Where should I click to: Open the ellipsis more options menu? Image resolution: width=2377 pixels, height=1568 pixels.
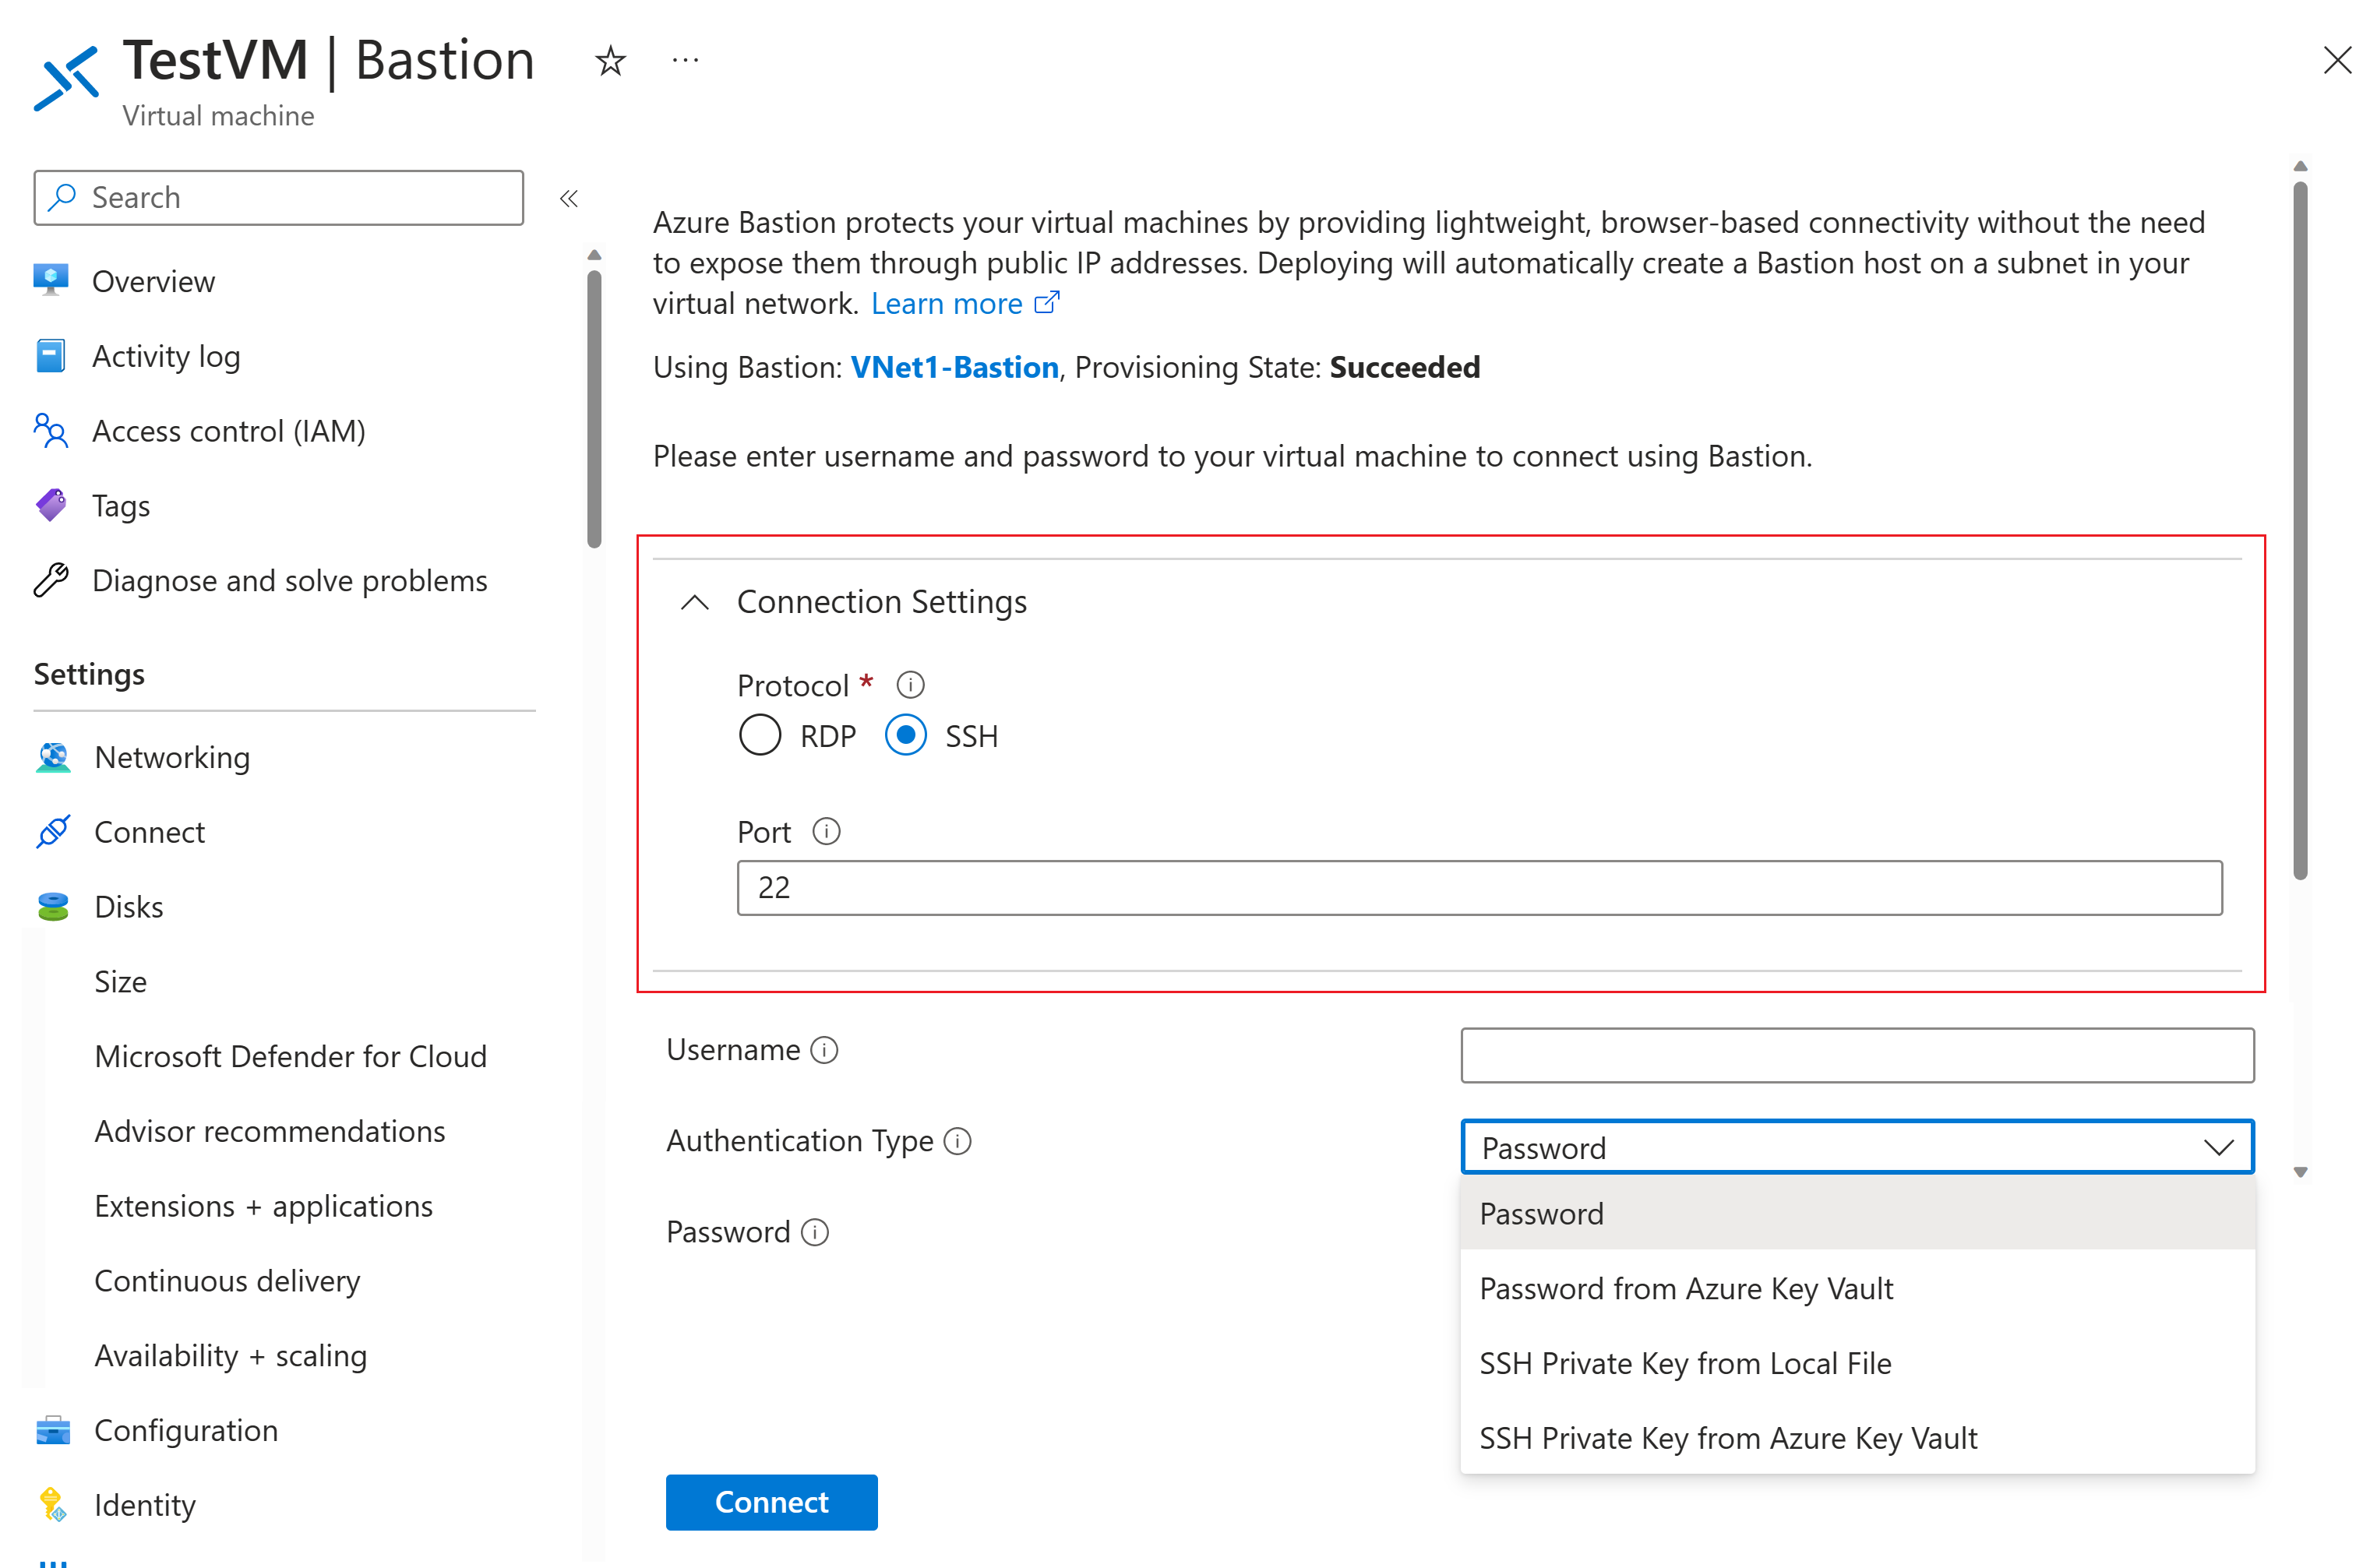click(x=685, y=61)
